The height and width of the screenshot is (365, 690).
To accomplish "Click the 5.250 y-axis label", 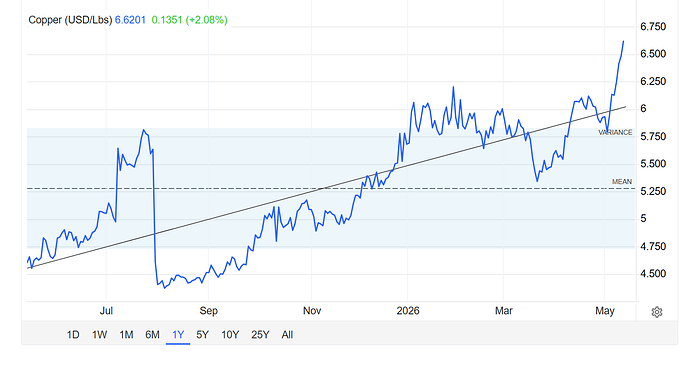I will pos(653,191).
